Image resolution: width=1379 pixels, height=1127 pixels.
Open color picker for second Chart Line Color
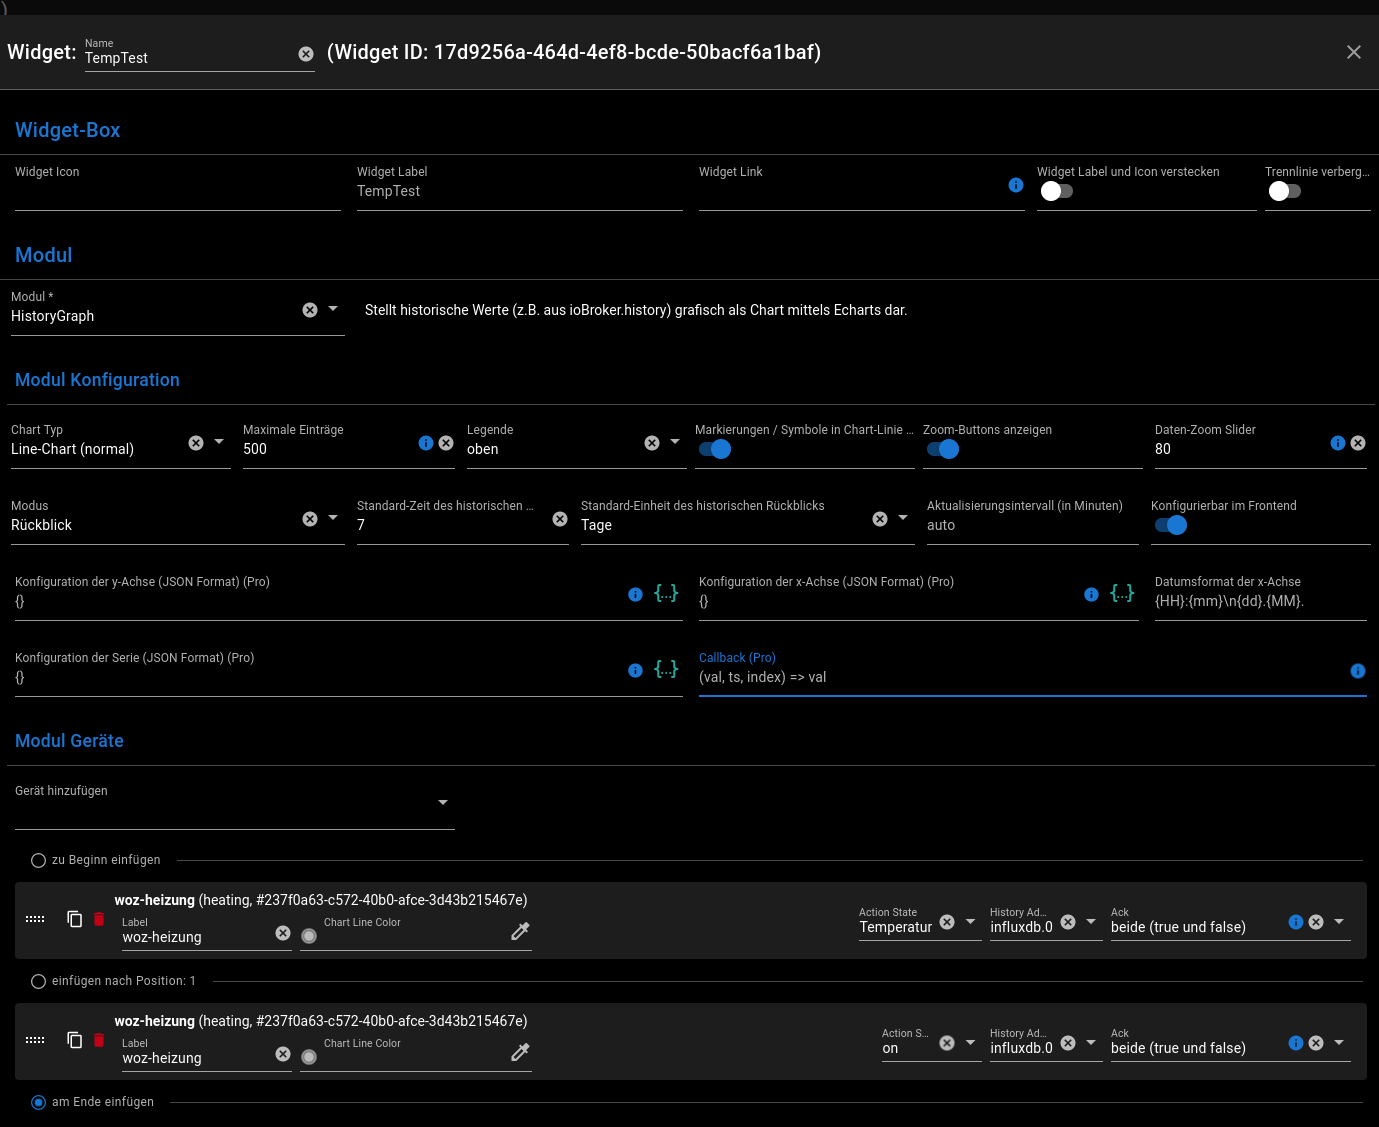[520, 1053]
